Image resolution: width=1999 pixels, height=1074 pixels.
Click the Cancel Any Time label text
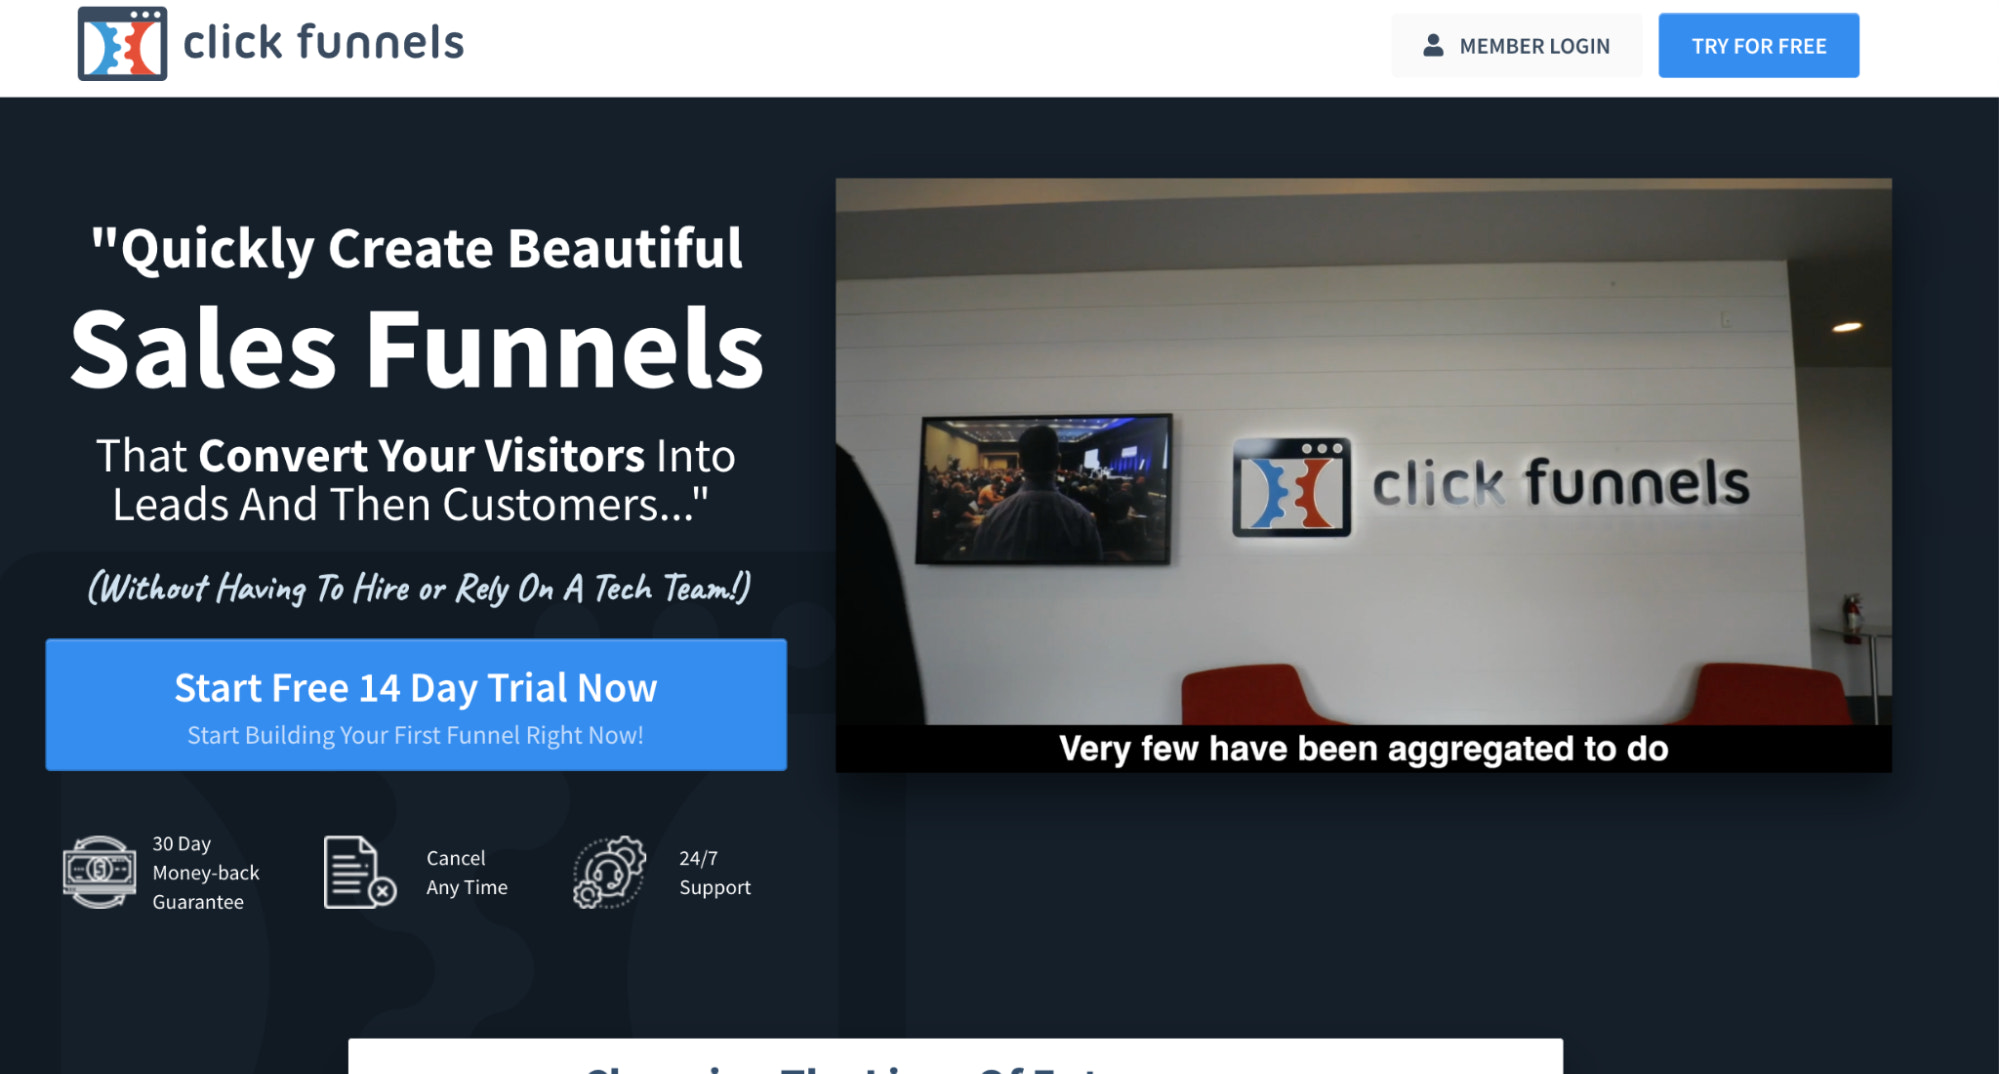(x=466, y=872)
